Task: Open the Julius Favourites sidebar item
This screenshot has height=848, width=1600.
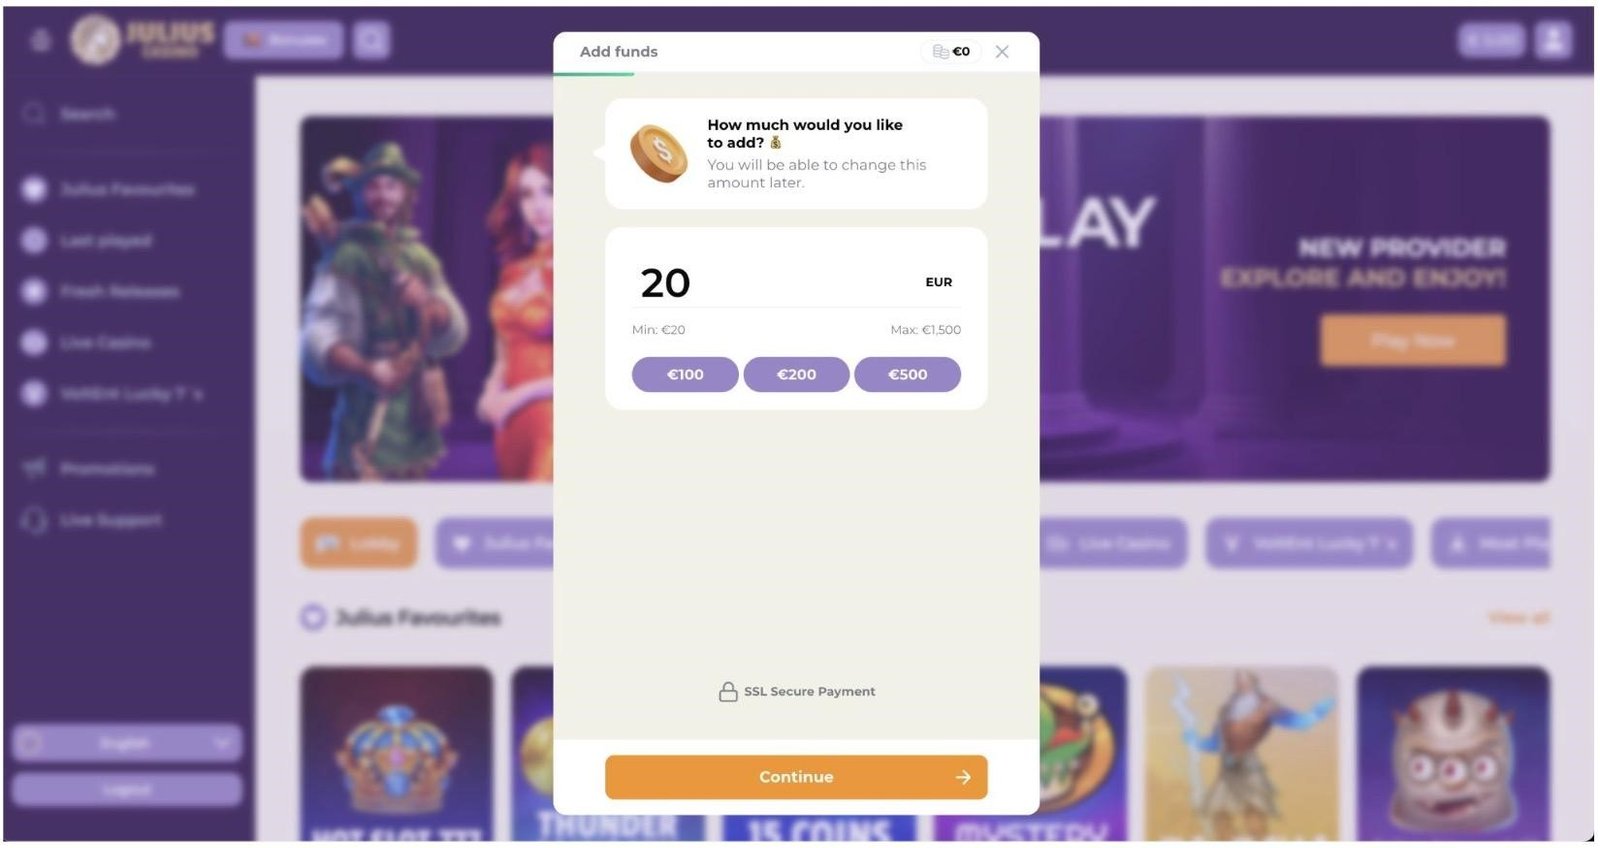Action: pyautogui.click(x=110, y=189)
